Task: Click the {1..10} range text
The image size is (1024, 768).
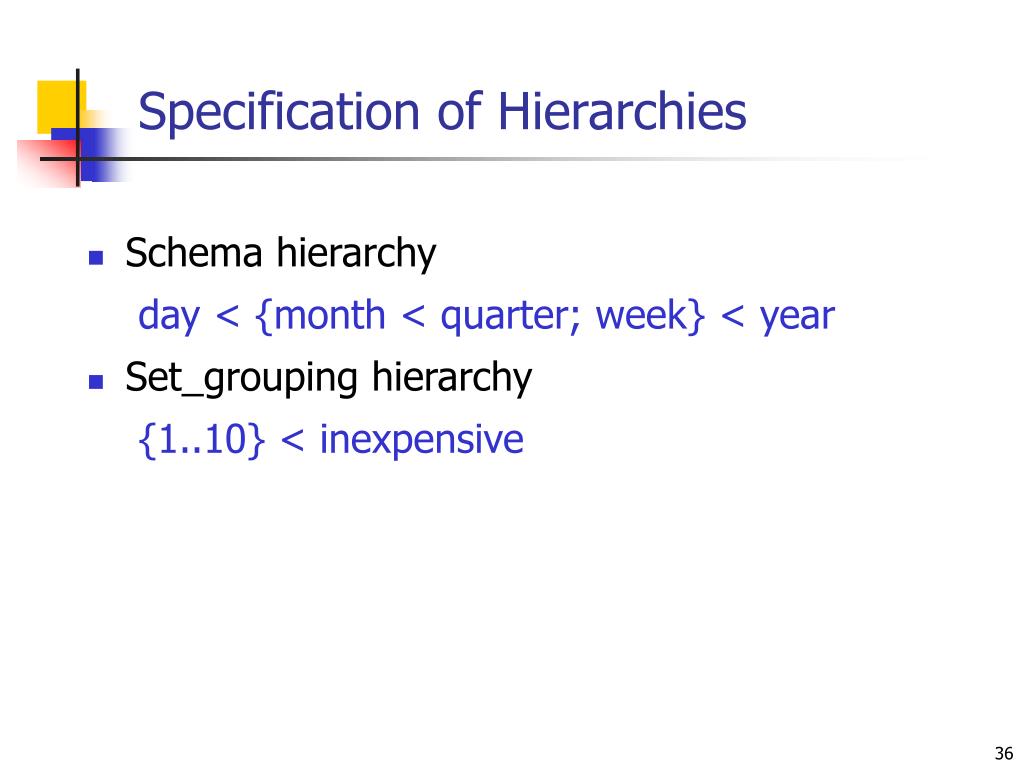Action: pyautogui.click(x=202, y=440)
